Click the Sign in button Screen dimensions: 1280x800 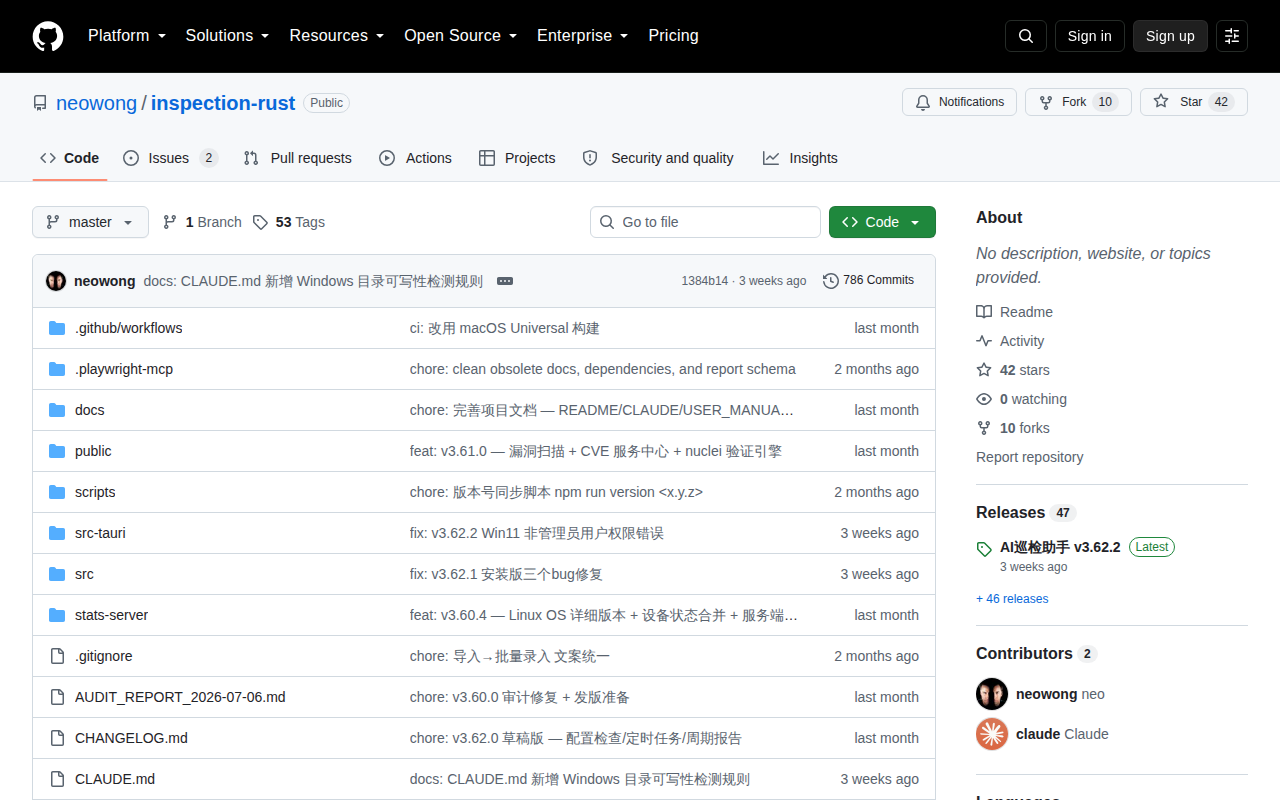[1089, 36]
